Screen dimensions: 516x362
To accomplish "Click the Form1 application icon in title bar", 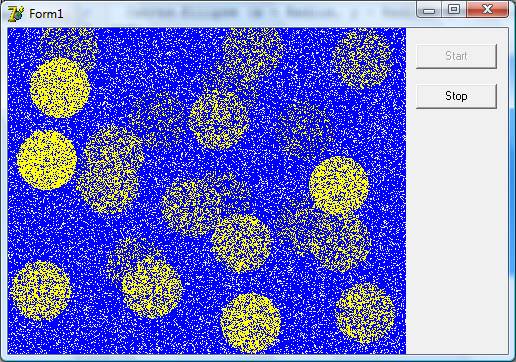I will tap(15, 14).
